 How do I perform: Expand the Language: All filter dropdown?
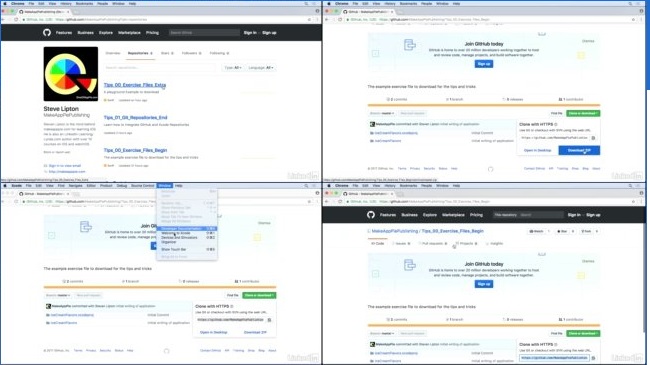point(261,68)
